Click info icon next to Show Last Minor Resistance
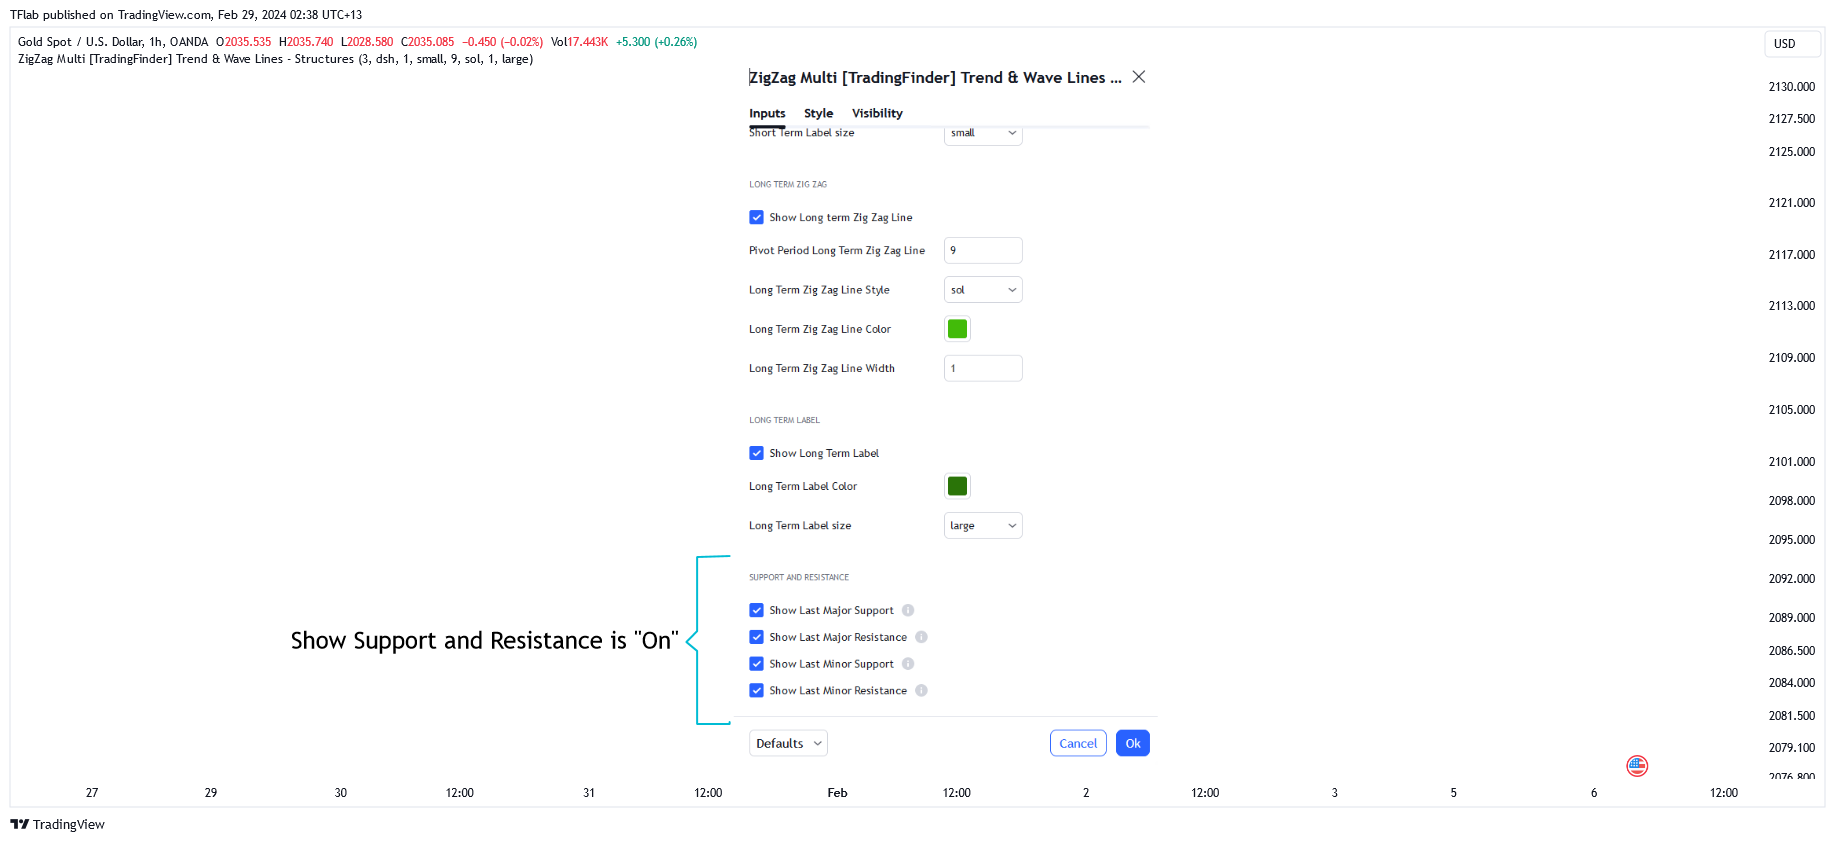The height and width of the screenshot is (842, 1835). 921,690
